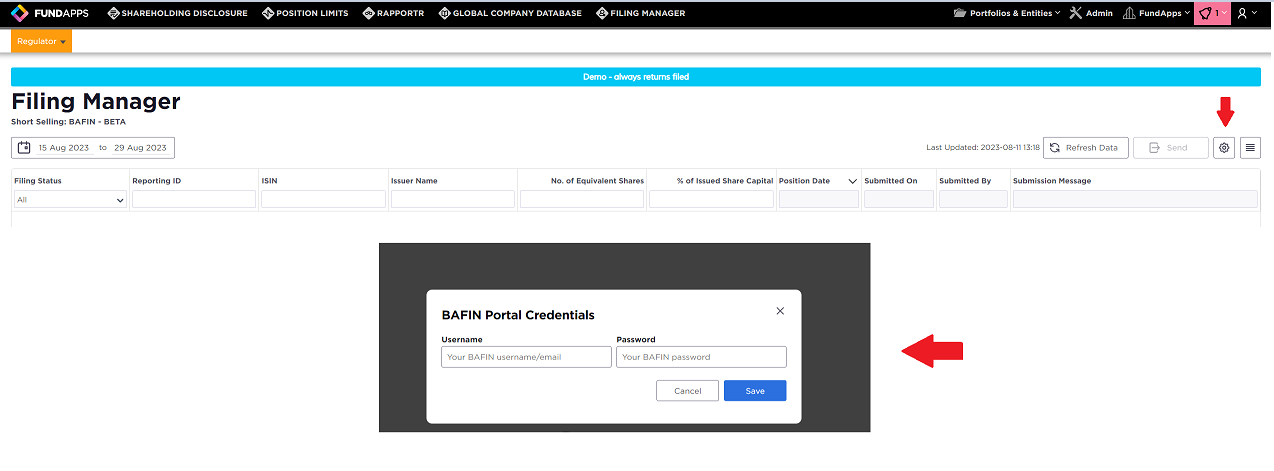Filter % of Issued Share Capital field
Image resolution: width=1274 pixels, height=471 pixels.
point(711,199)
